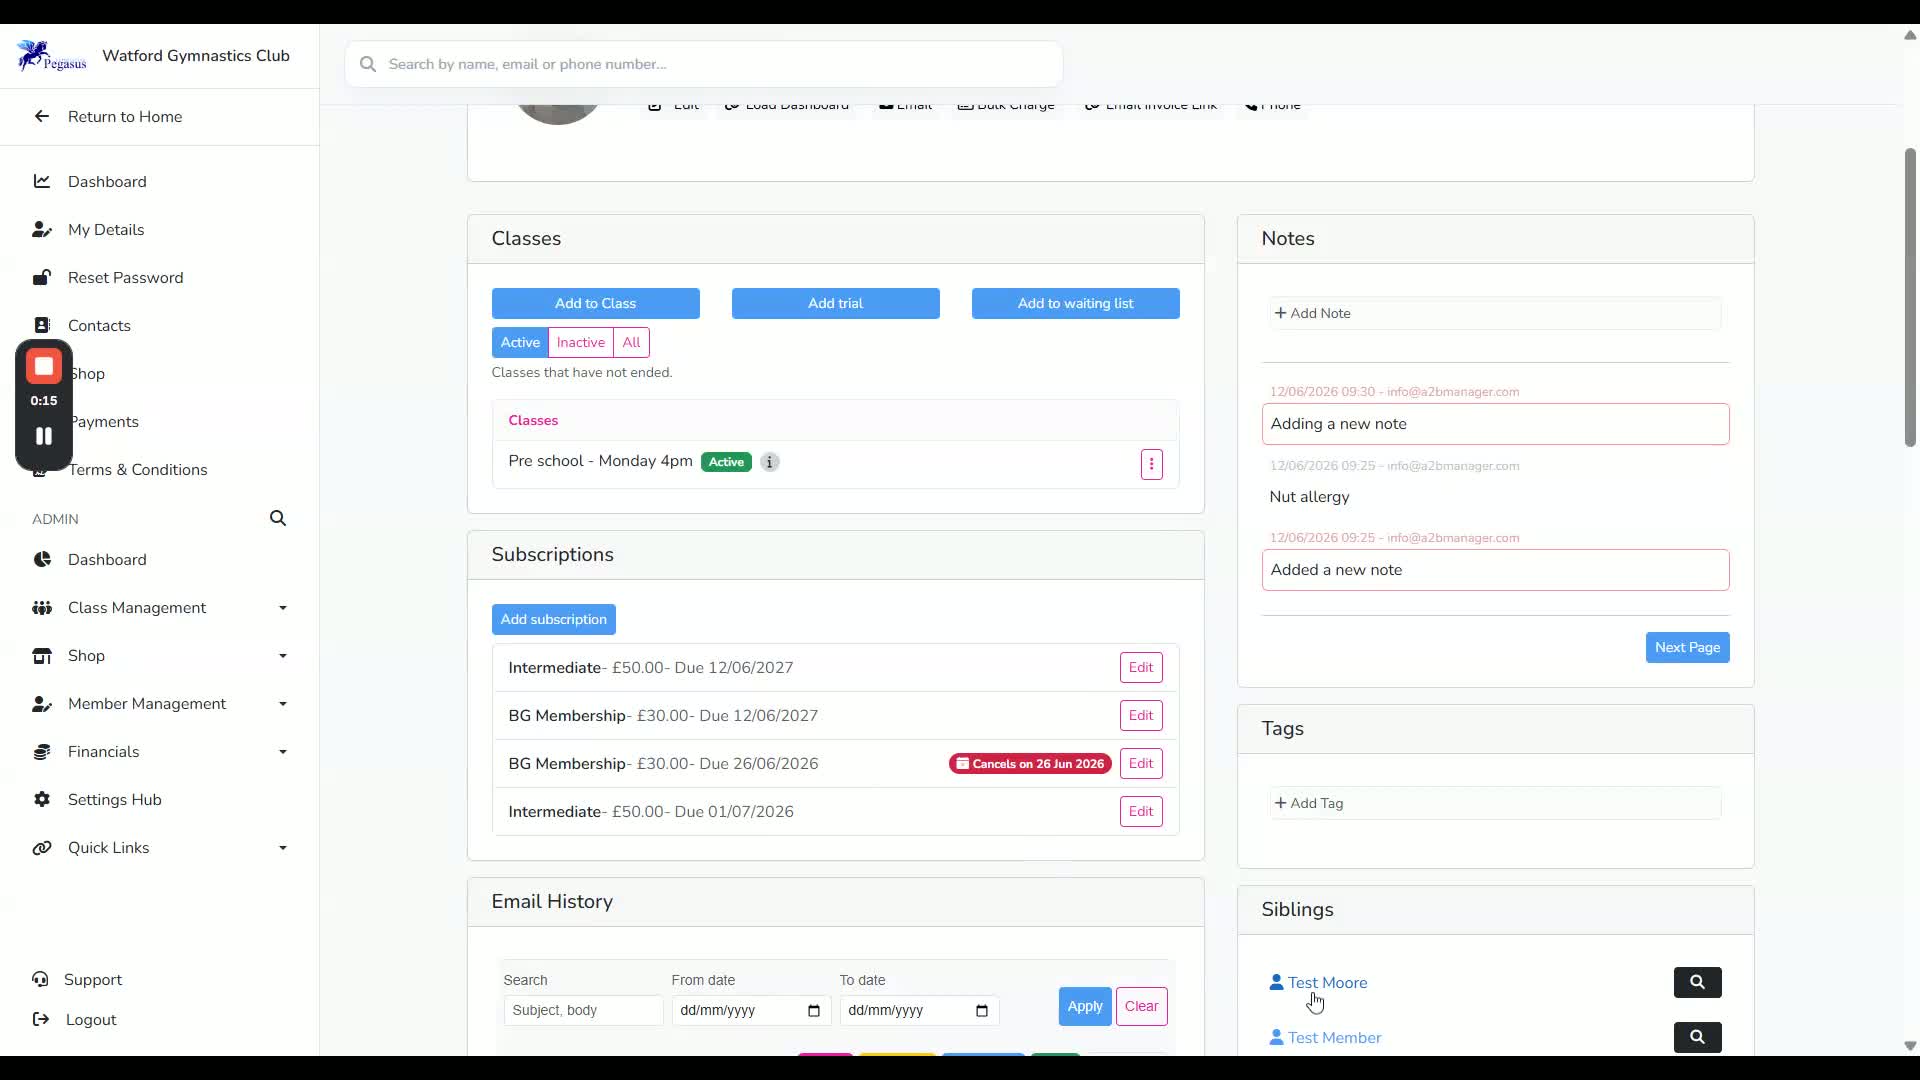Image resolution: width=1920 pixels, height=1080 pixels.
Task: Click the Settings Hub gear icon
Action: click(41, 799)
